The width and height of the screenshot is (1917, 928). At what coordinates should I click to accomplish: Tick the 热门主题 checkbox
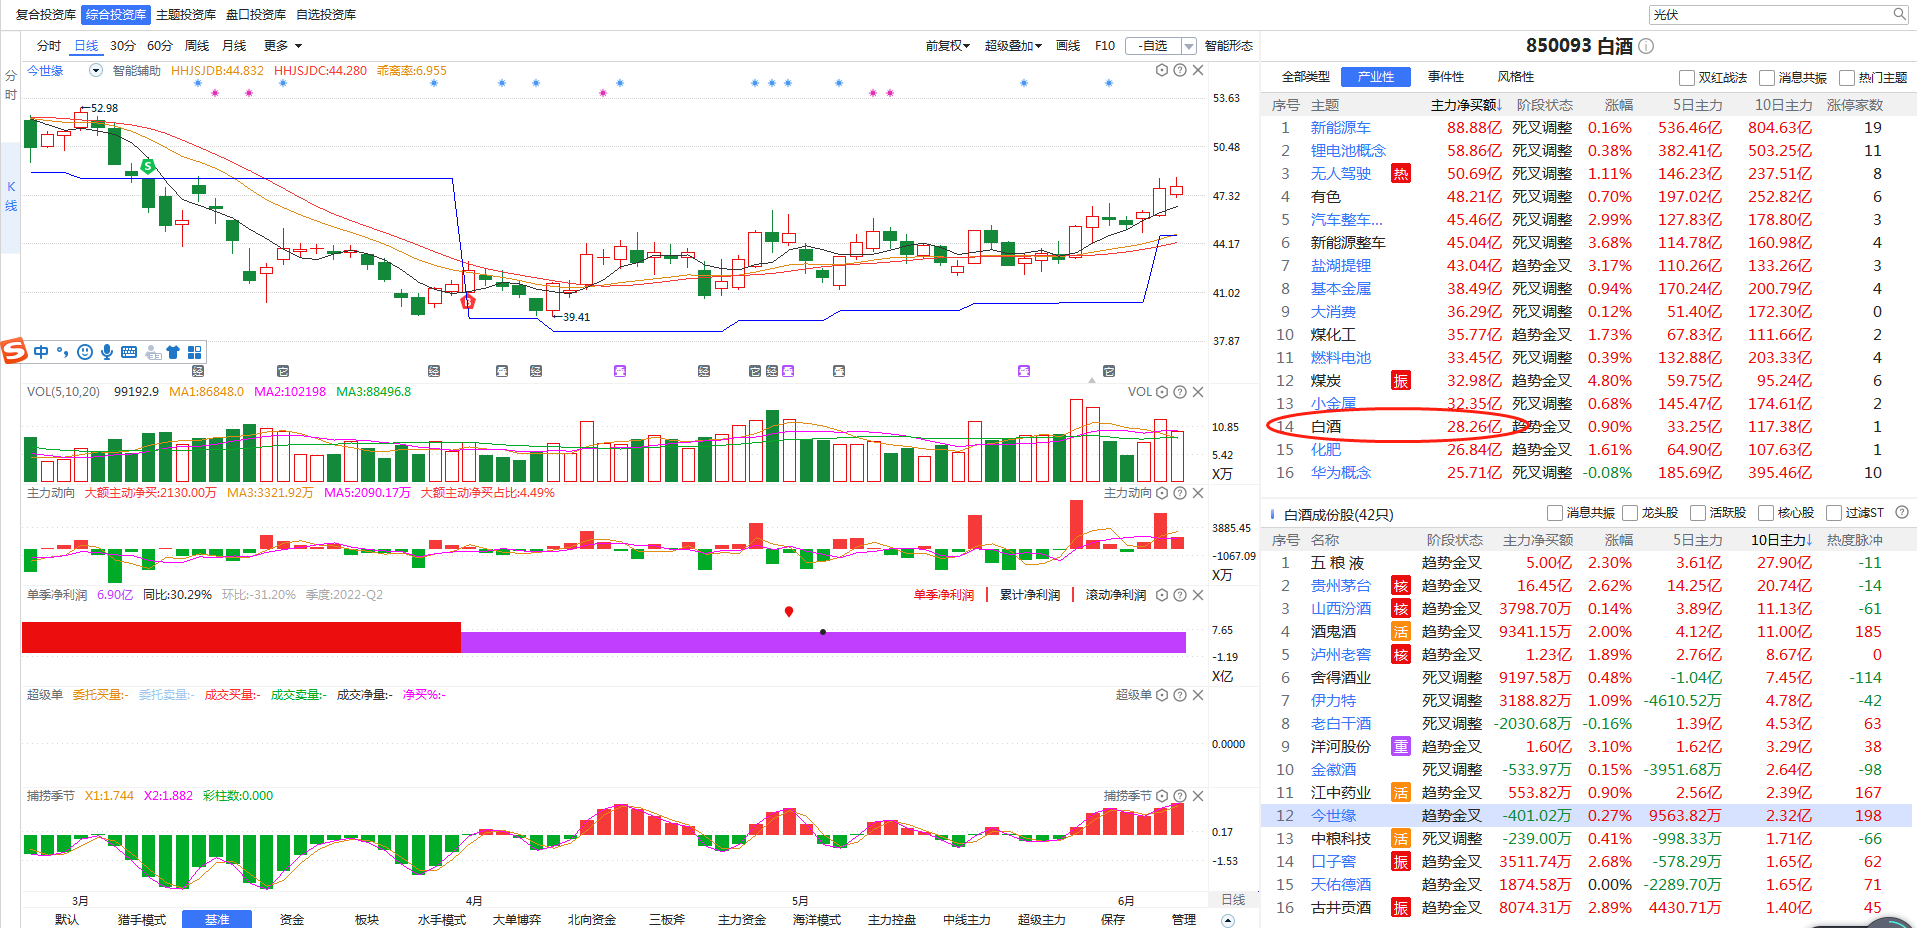click(x=1847, y=78)
